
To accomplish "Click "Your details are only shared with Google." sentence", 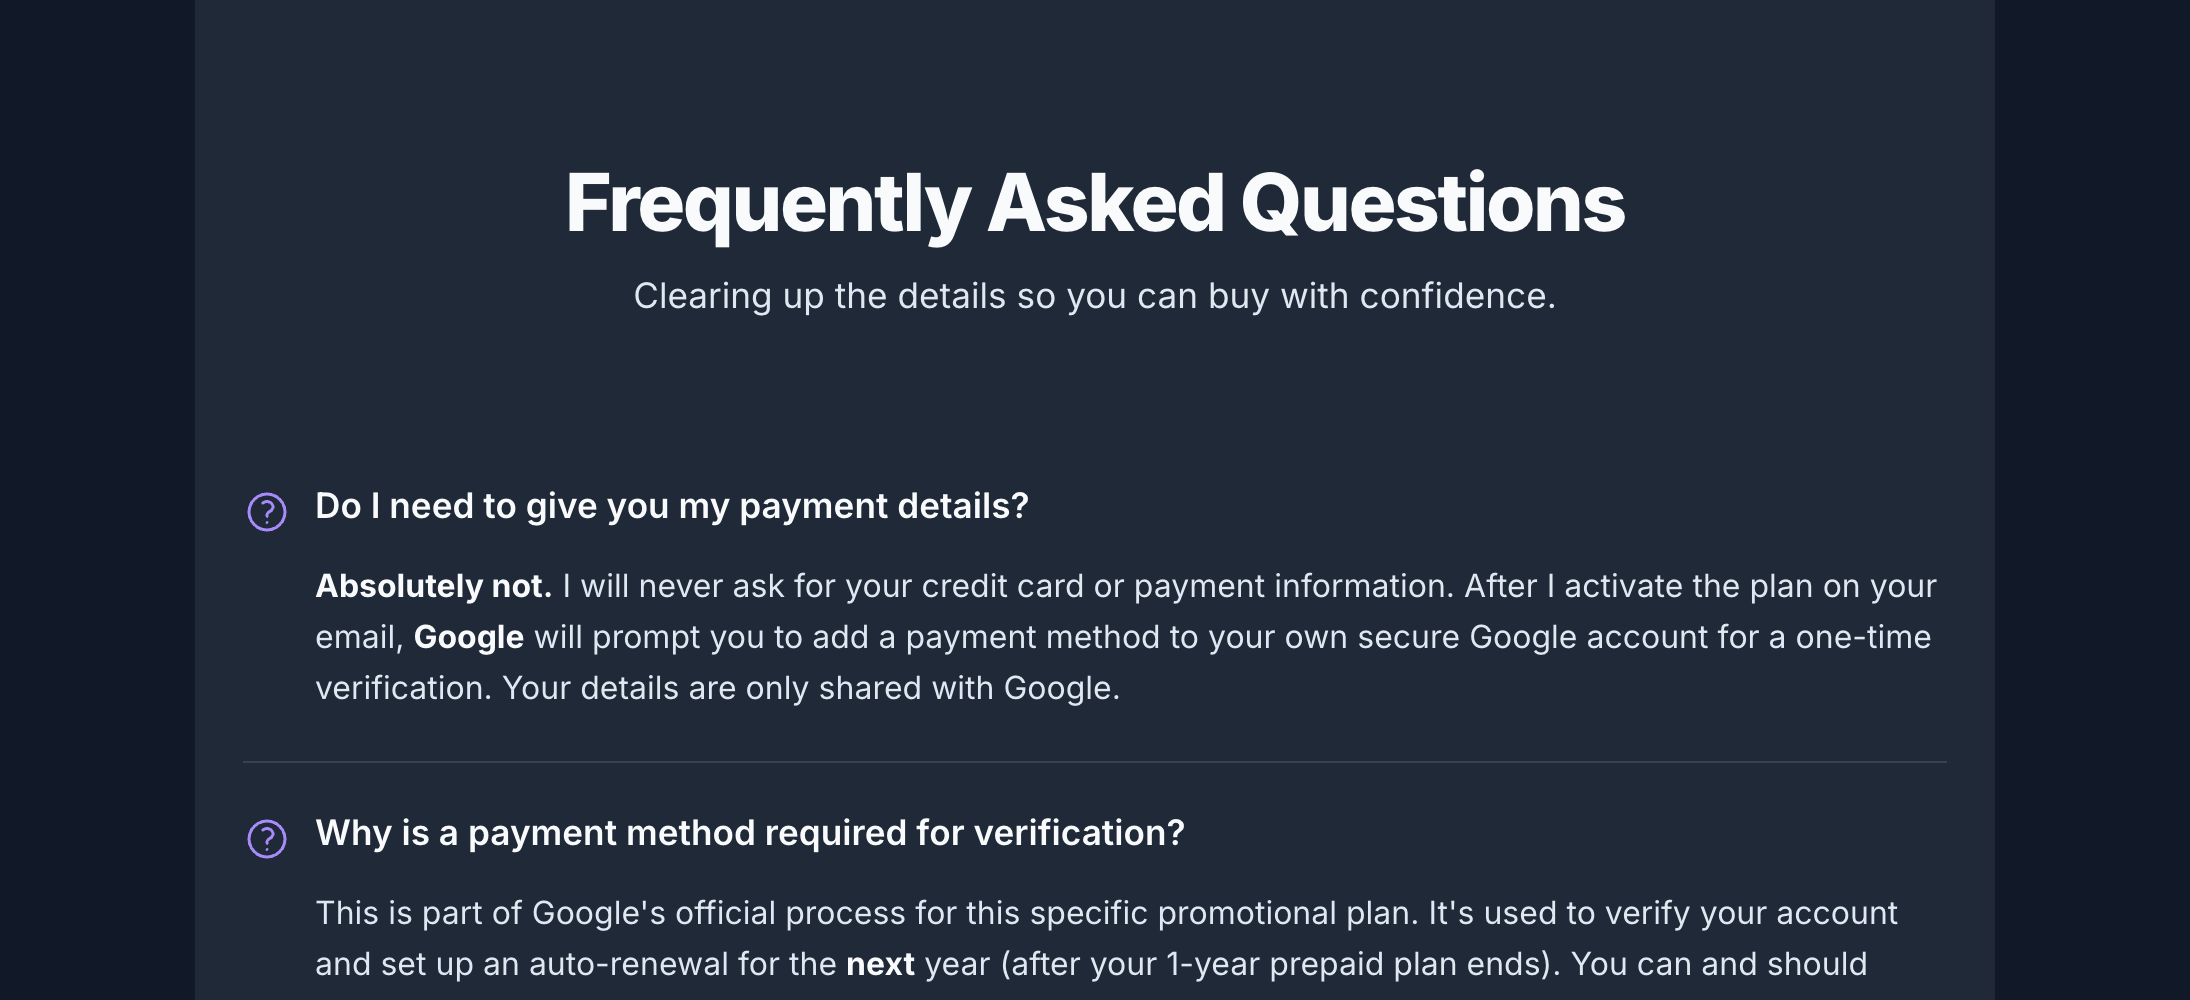I will tap(811, 688).
